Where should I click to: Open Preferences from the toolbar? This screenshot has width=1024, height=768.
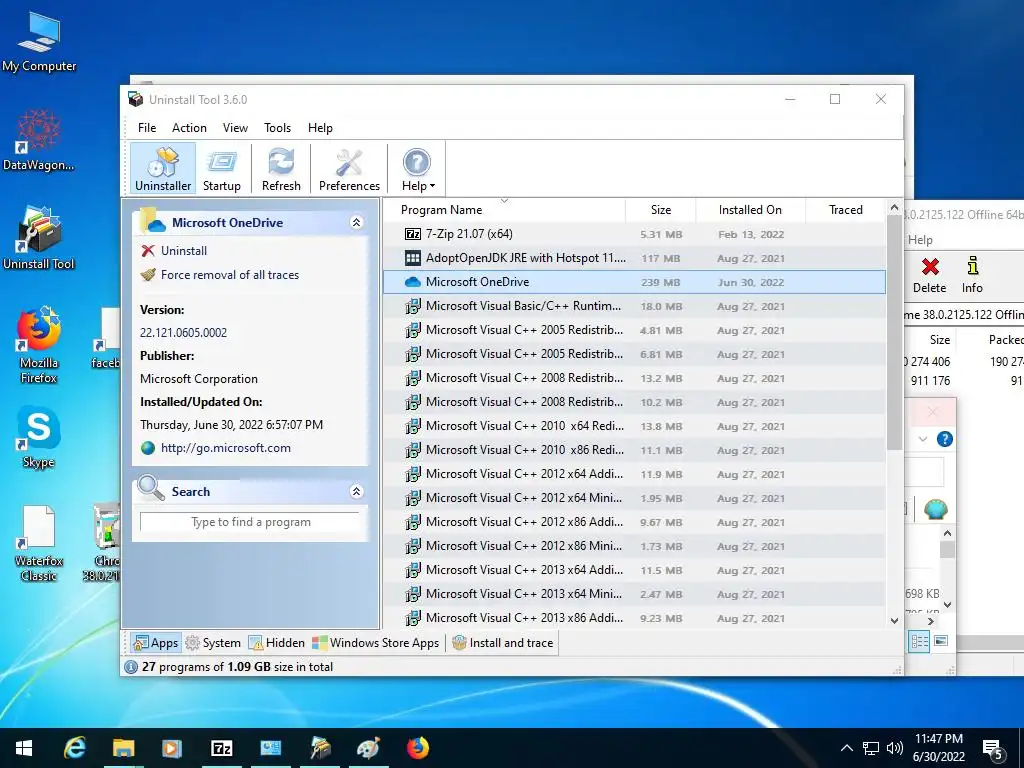pyautogui.click(x=349, y=169)
